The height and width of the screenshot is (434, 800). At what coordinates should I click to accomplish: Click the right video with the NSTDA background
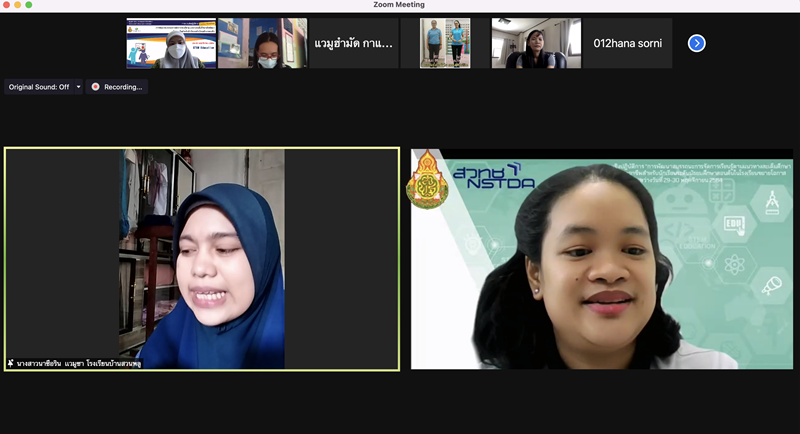[601, 260]
